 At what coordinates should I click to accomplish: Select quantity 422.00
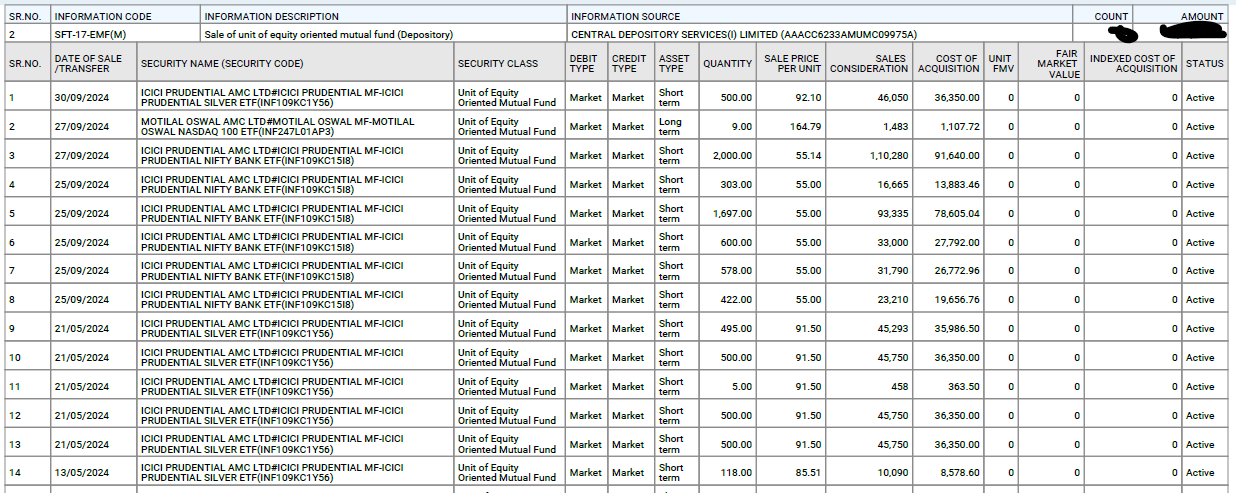coord(735,300)
